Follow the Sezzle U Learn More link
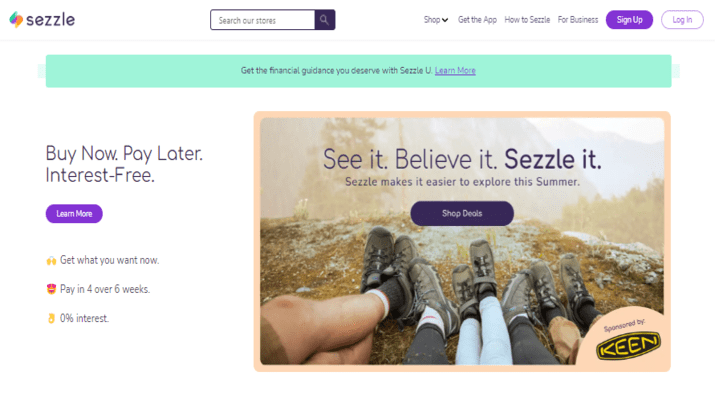Viewport: 715px width, 420px height. [x=455, y=71]
